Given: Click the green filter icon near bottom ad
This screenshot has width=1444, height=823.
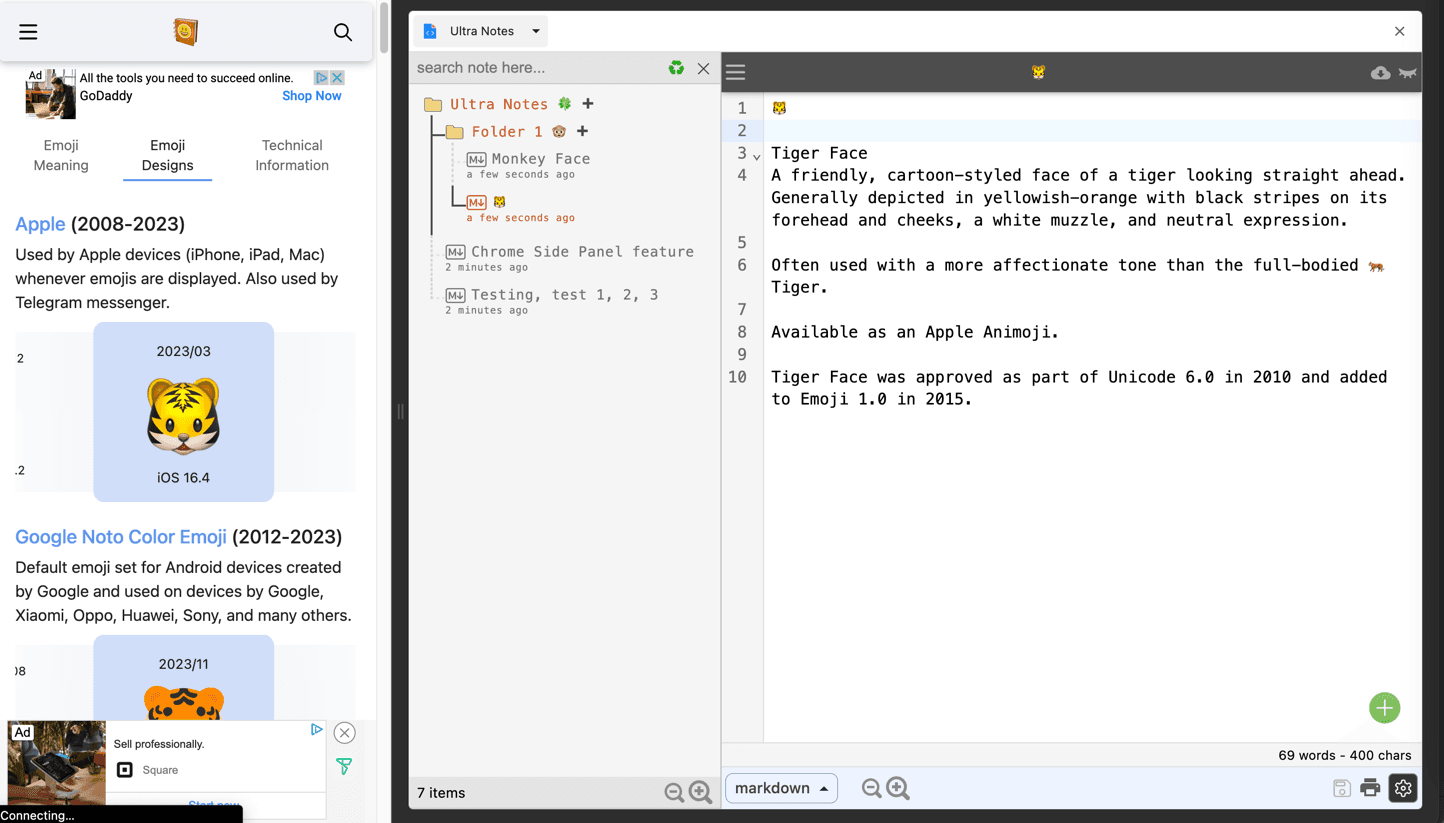Looking at the screenshot, I should point(344,767).
